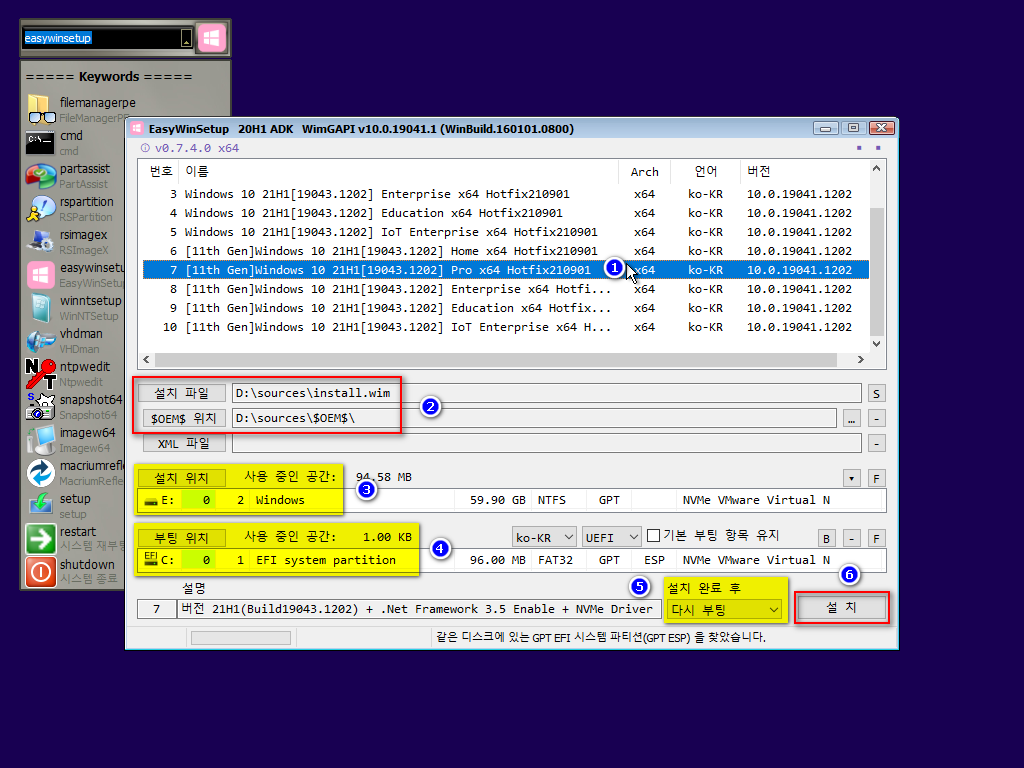Click the $OEM$ path field D:\sources\$OEM$\
The height and width of the screenshot is (768, 1024).
pos(534,419)
